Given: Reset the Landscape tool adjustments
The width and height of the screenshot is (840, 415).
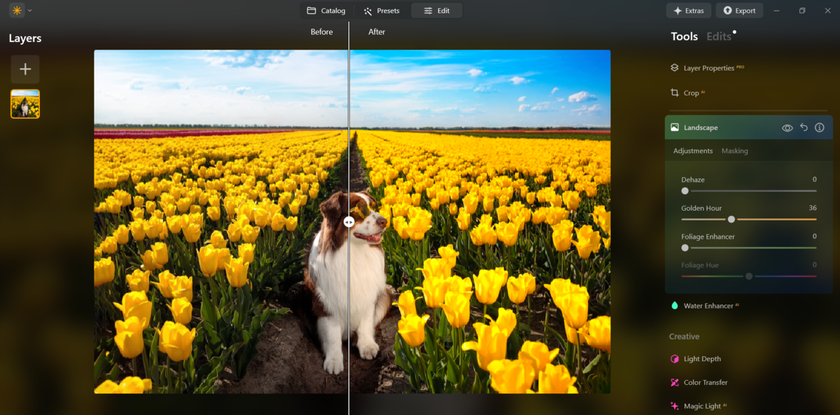Looking at the screenshot, I should (804, 127).
